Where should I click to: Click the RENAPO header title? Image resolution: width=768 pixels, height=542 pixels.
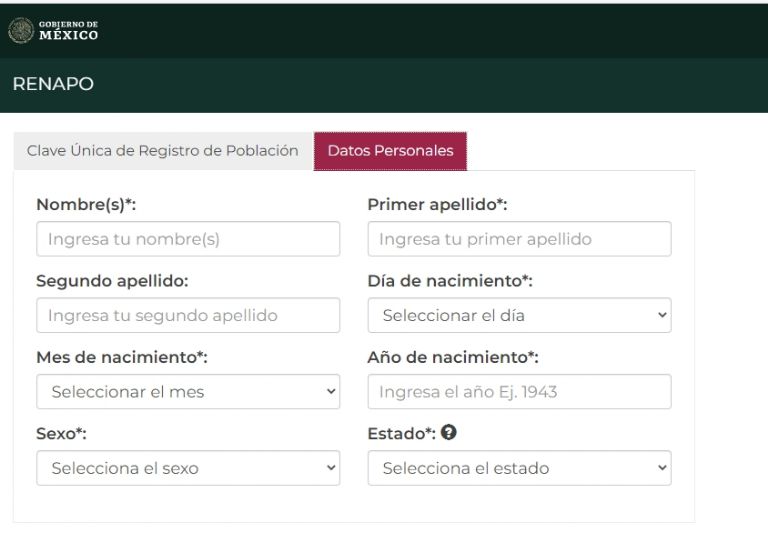[53, 84]
